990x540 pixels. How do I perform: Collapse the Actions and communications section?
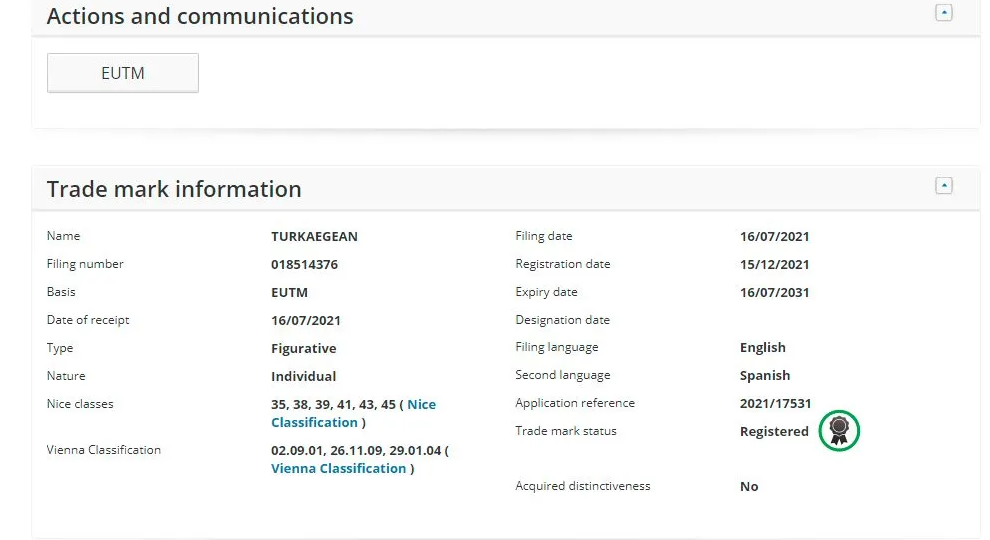tap(943, 13)
